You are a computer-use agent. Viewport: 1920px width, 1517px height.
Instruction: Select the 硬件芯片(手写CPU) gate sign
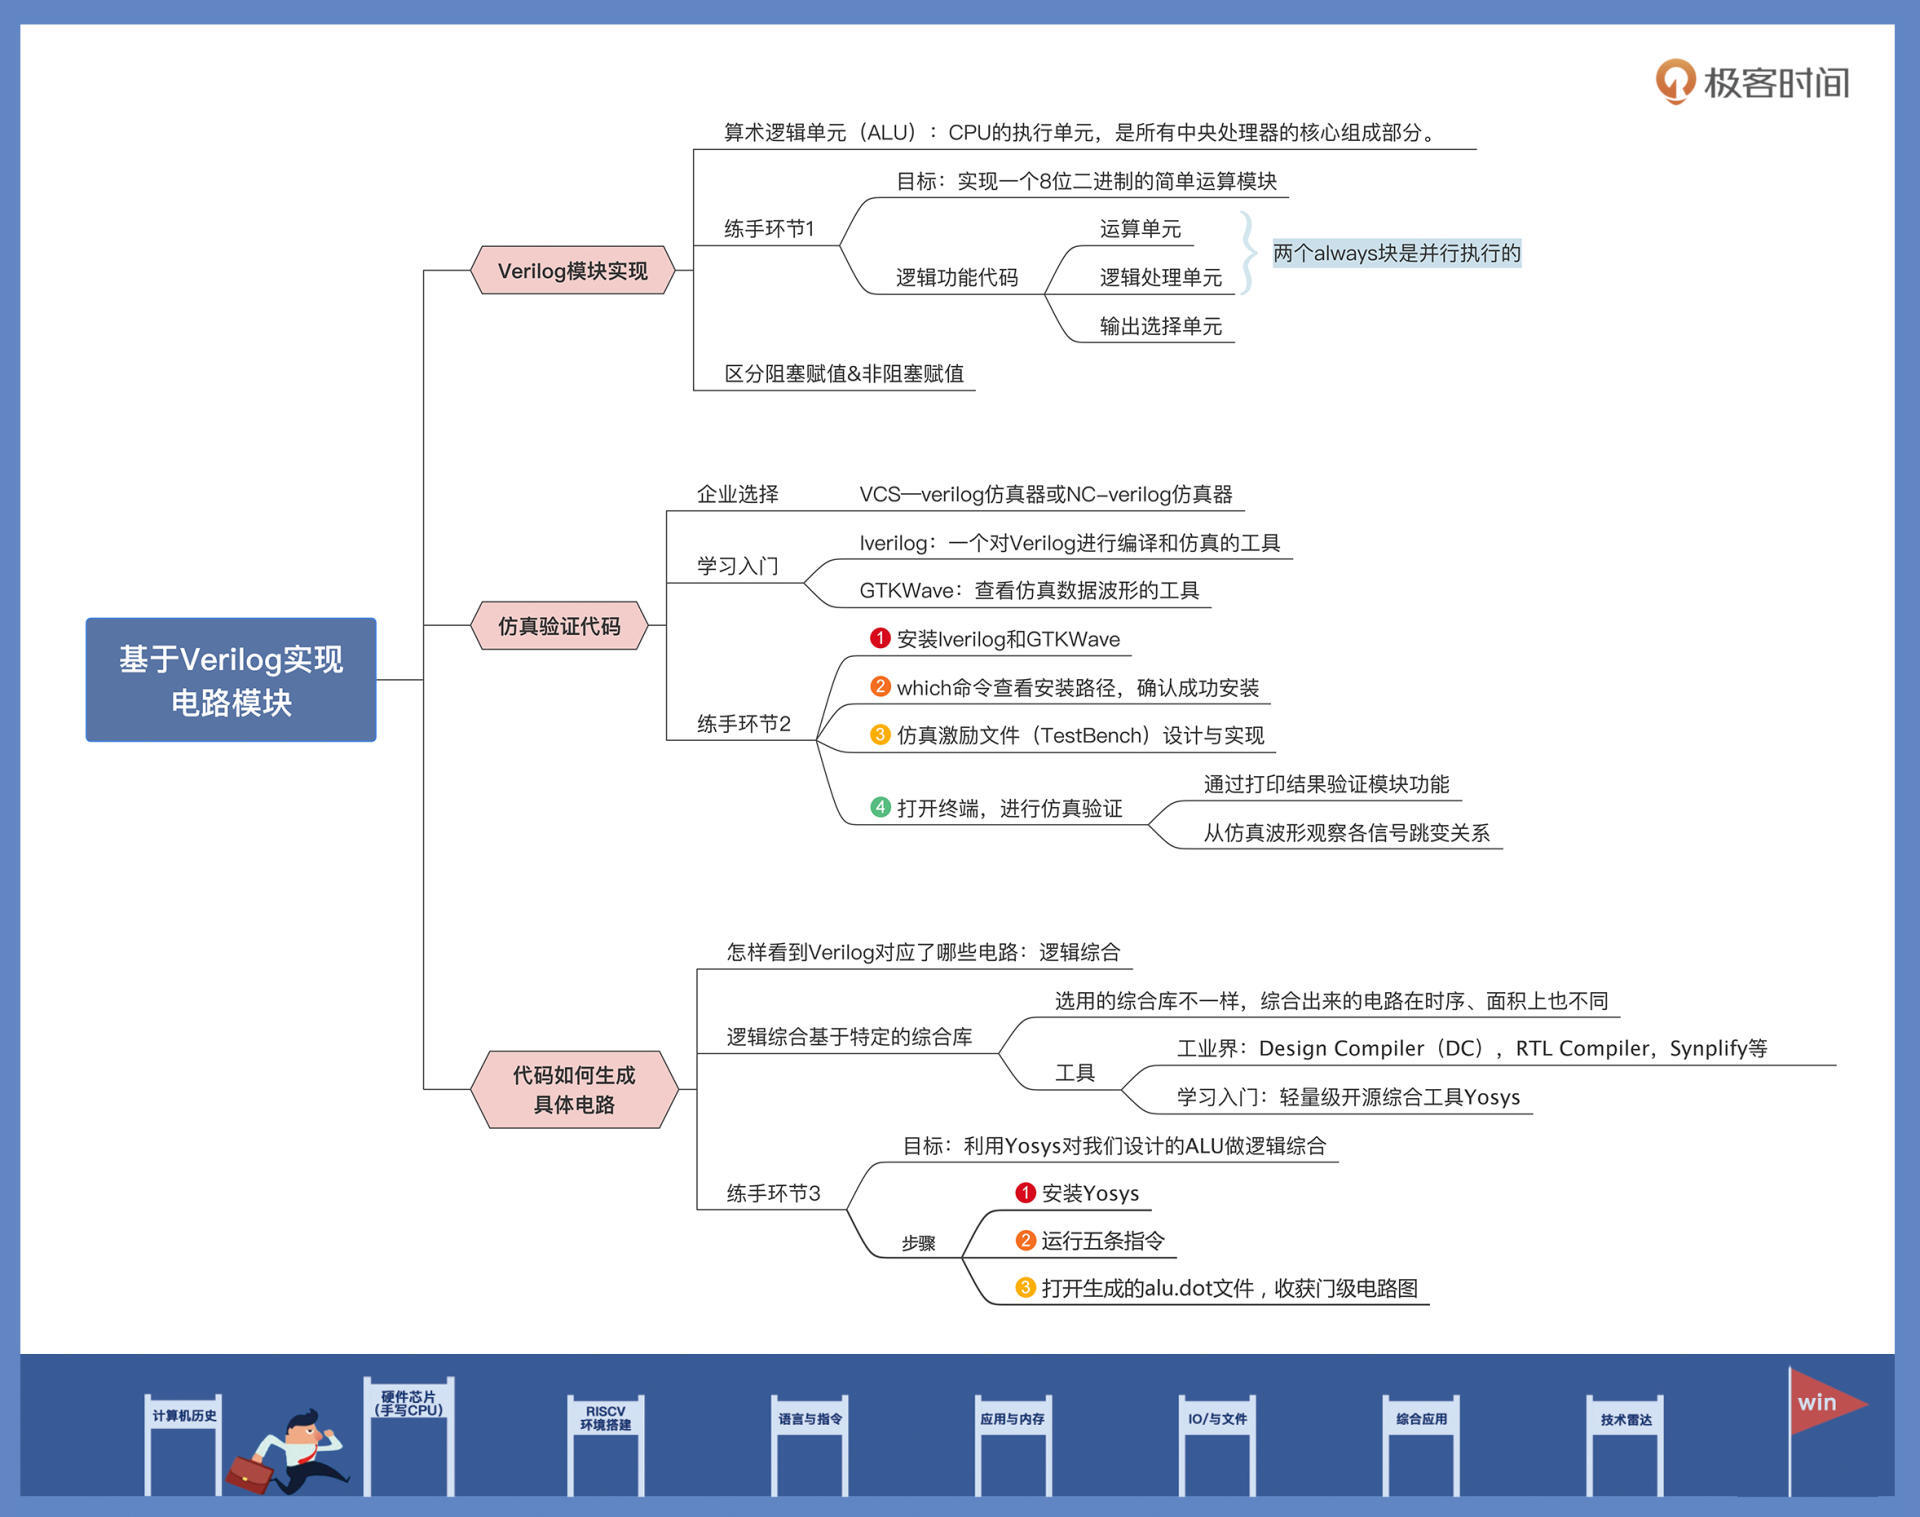tap(408, 1403)
